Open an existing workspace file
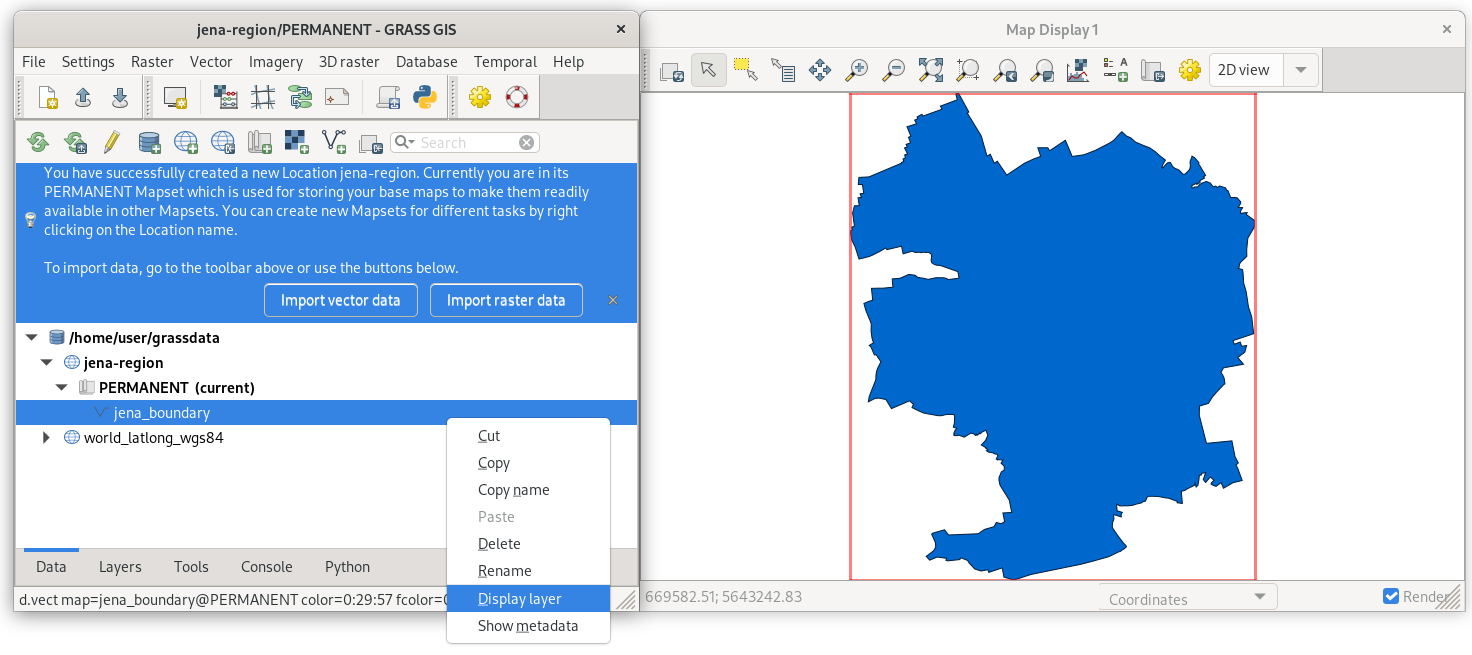1472x655 pixels. pyautogui.click(x=83, y=97)
